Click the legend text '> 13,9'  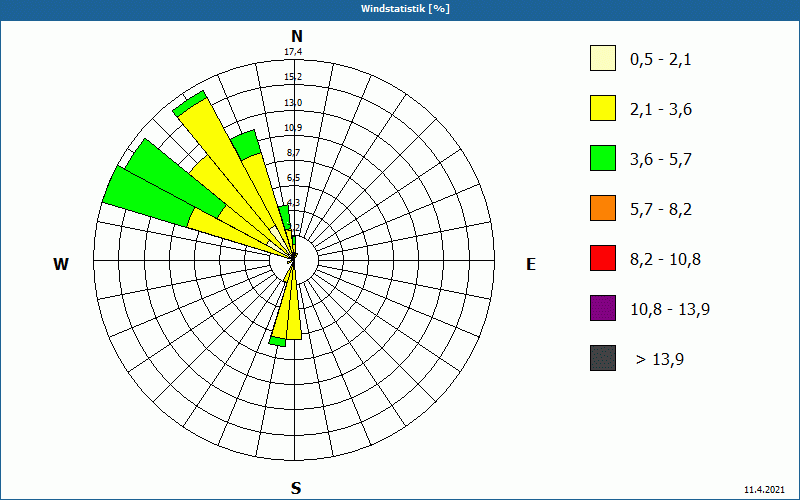(x=660, y=360)
